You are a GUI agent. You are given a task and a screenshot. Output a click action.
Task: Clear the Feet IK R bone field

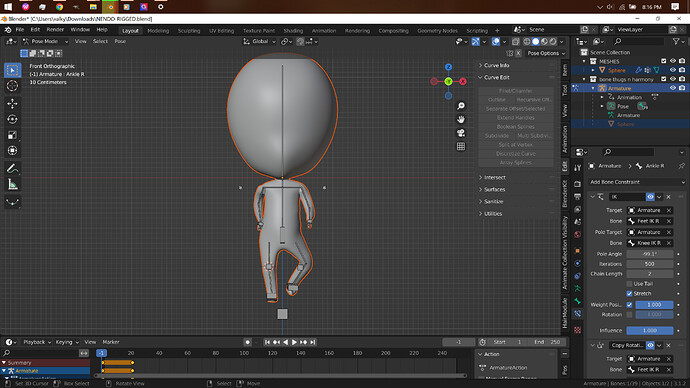668,221
